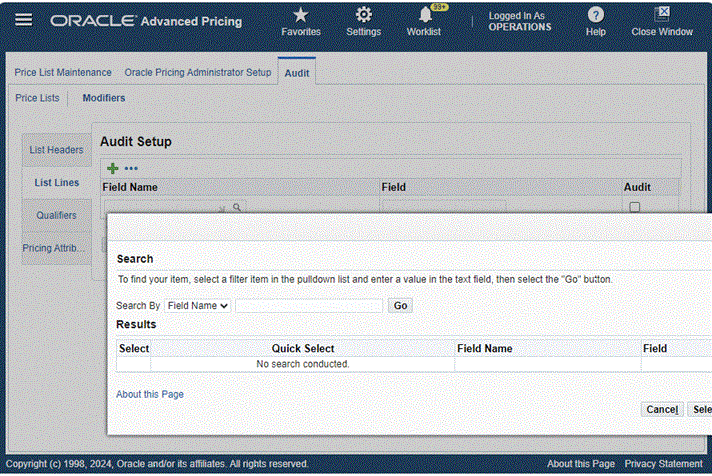The image size is (712, 476).
Task: Select Qualifiers side tab
Action: click(57, 215)
